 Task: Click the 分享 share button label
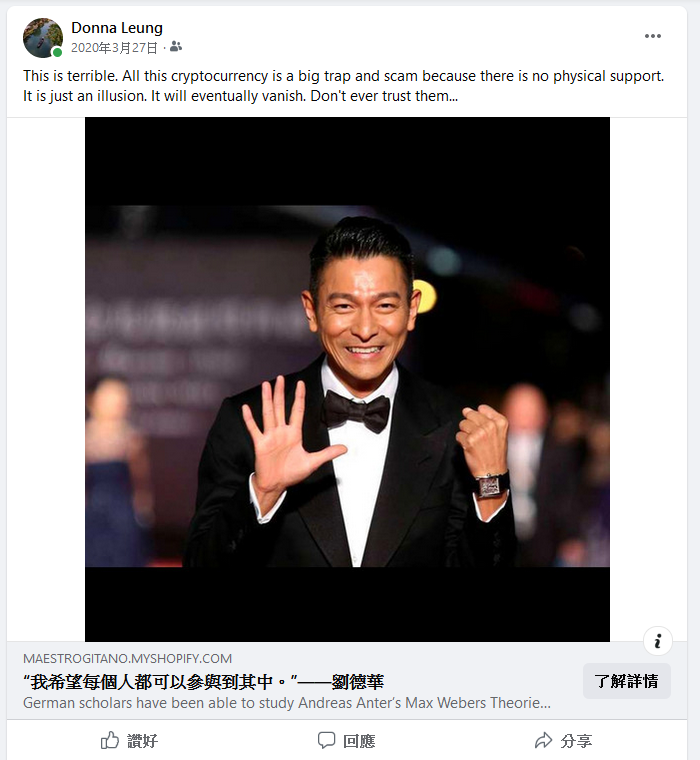[x=576, y=741]
